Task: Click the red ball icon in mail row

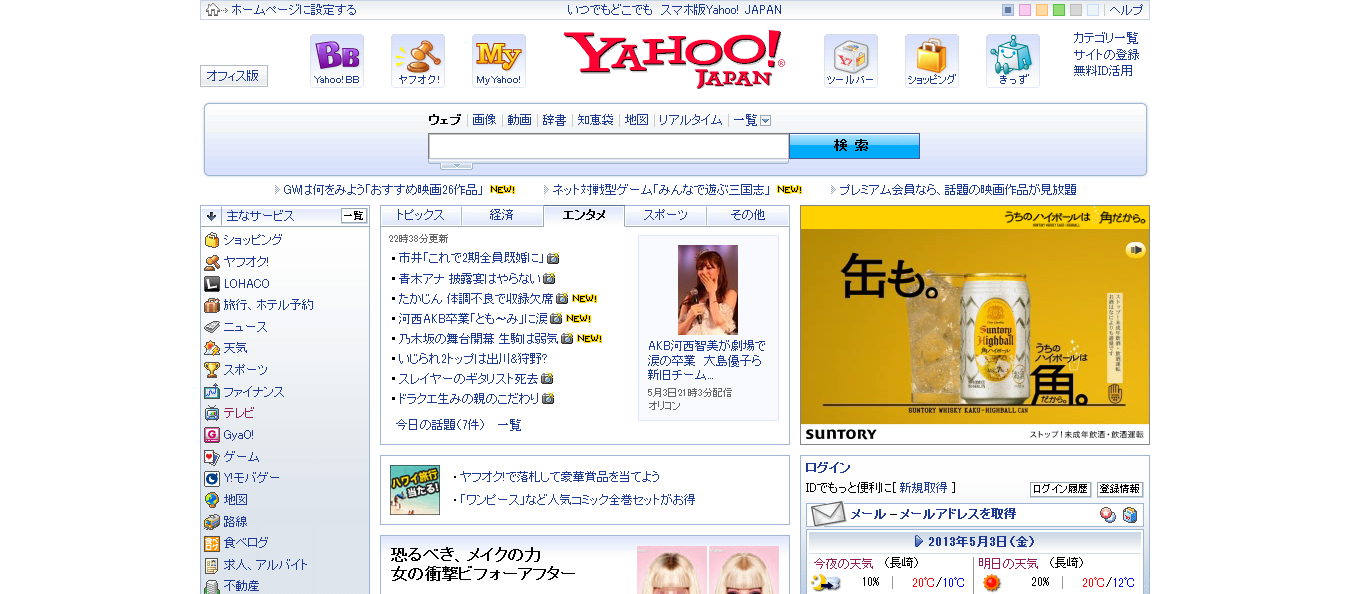Action: pyautogui.click(x=1108, y=515)
